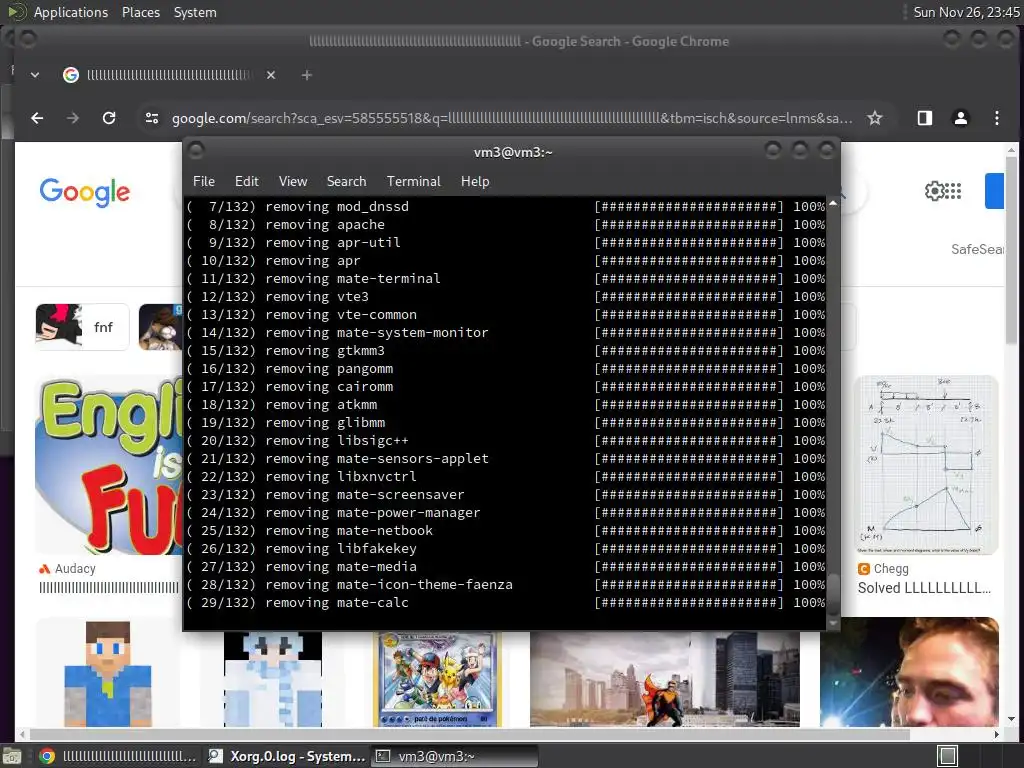Click the Chrome horizontal scrollbar
The width and height of the screenshot is (1024, 768).
470,734
